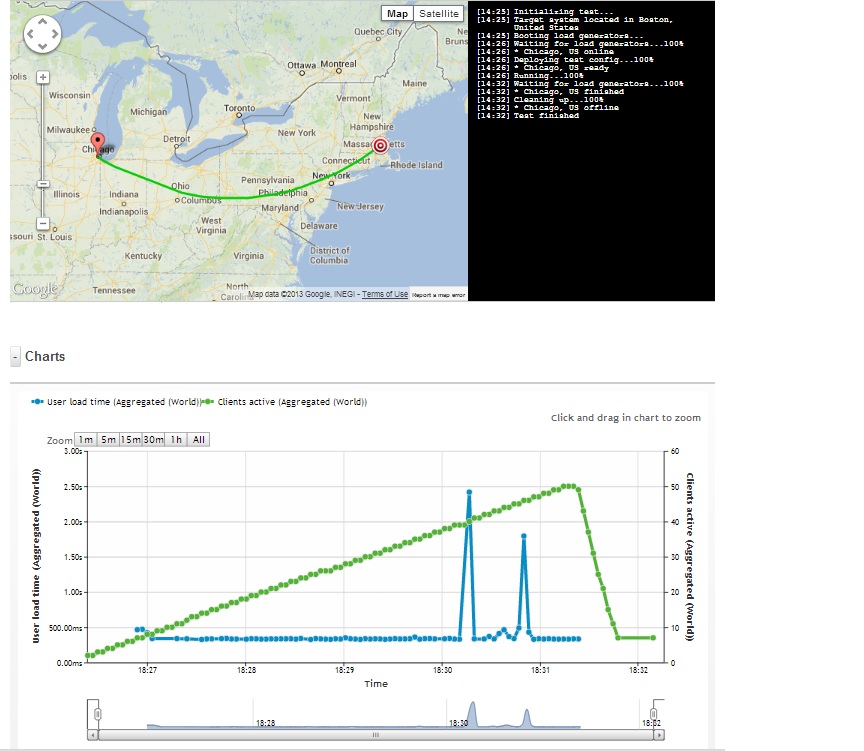Click the Boston target bullseye marker

380,145
